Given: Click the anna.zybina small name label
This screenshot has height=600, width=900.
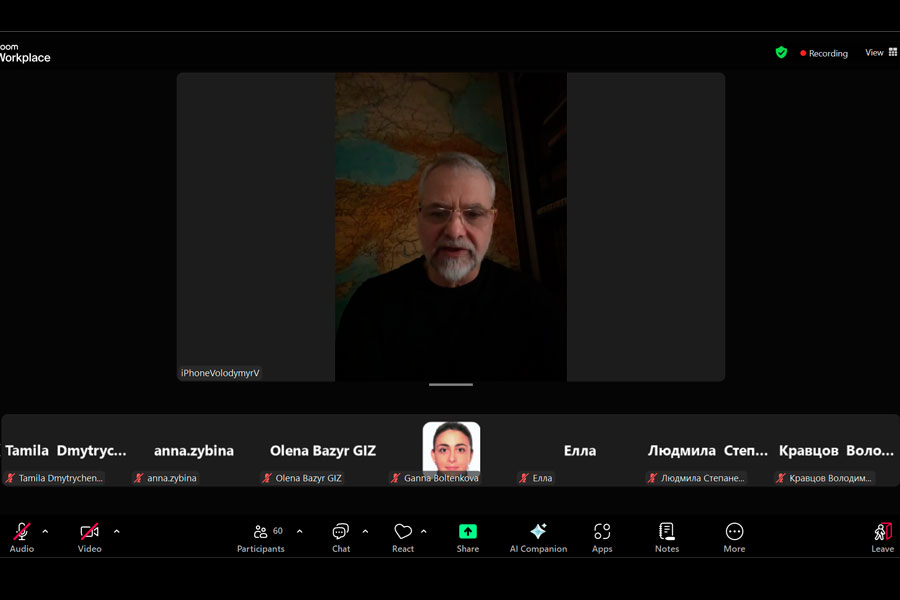Looking at the screenshot, I should pyautogui.click(x=172, y=478).
